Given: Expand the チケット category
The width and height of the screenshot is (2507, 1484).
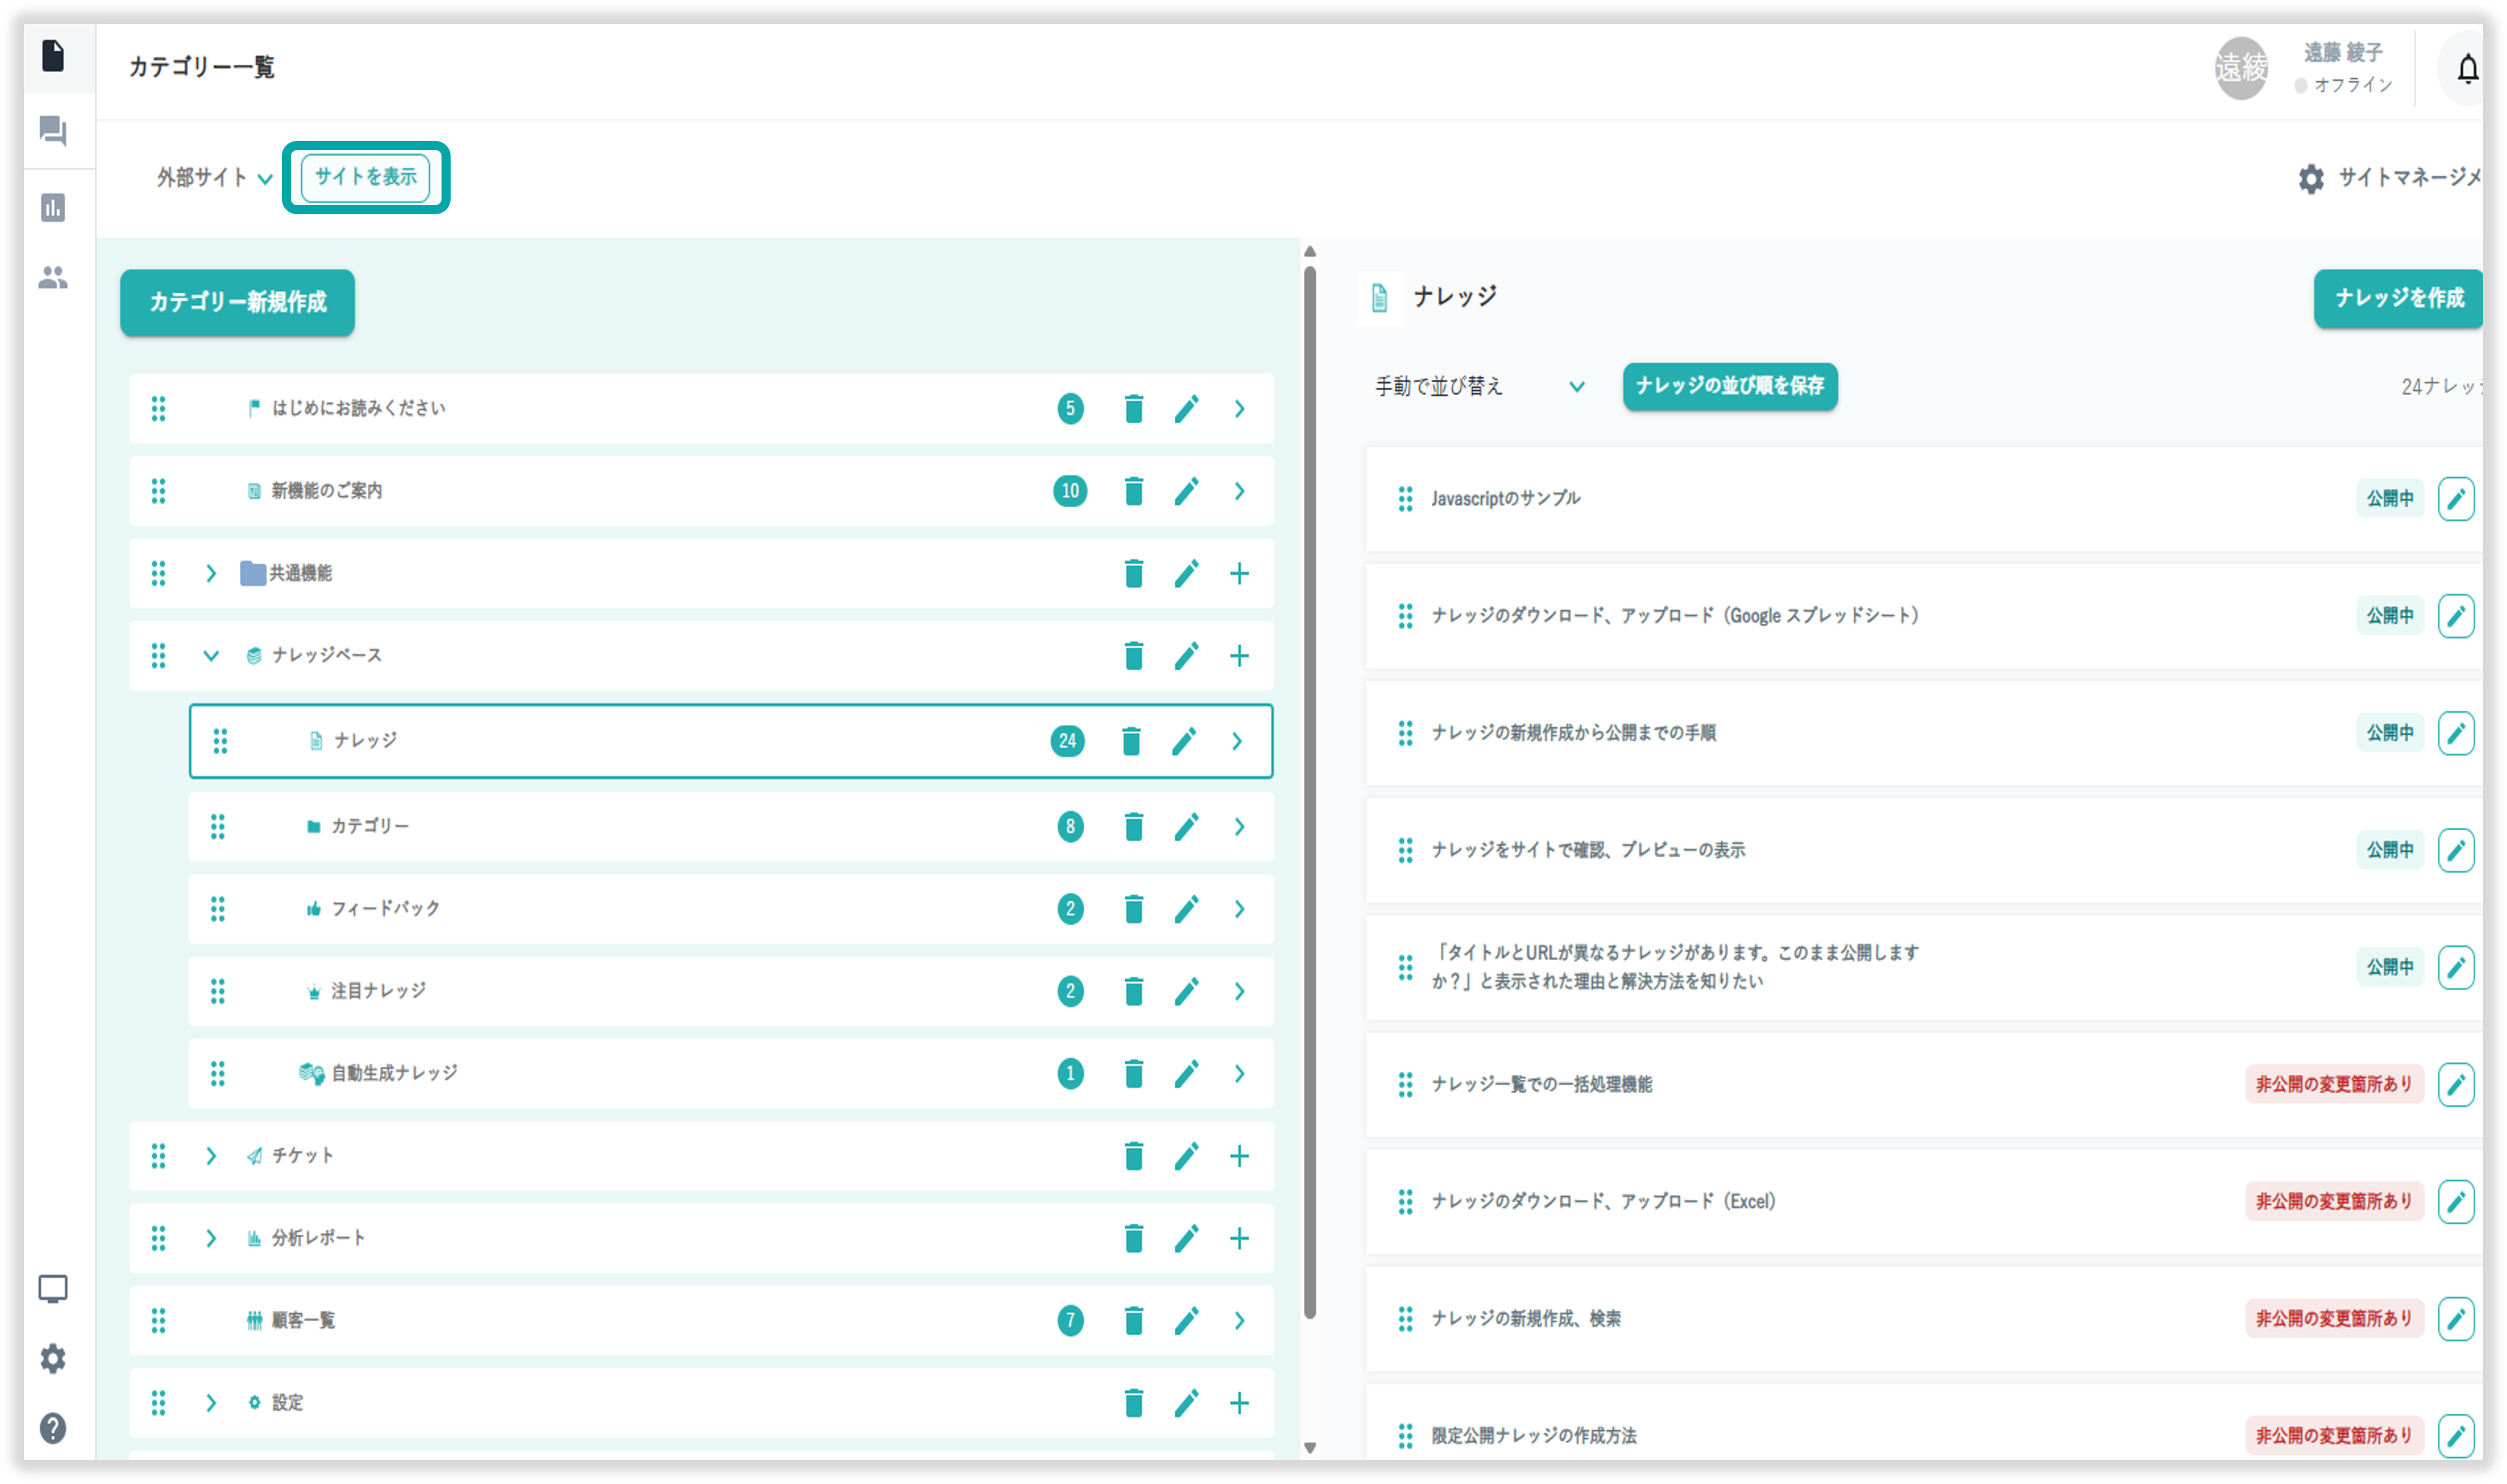Looking at the screenshot, I should click(x=211, y=1156).
